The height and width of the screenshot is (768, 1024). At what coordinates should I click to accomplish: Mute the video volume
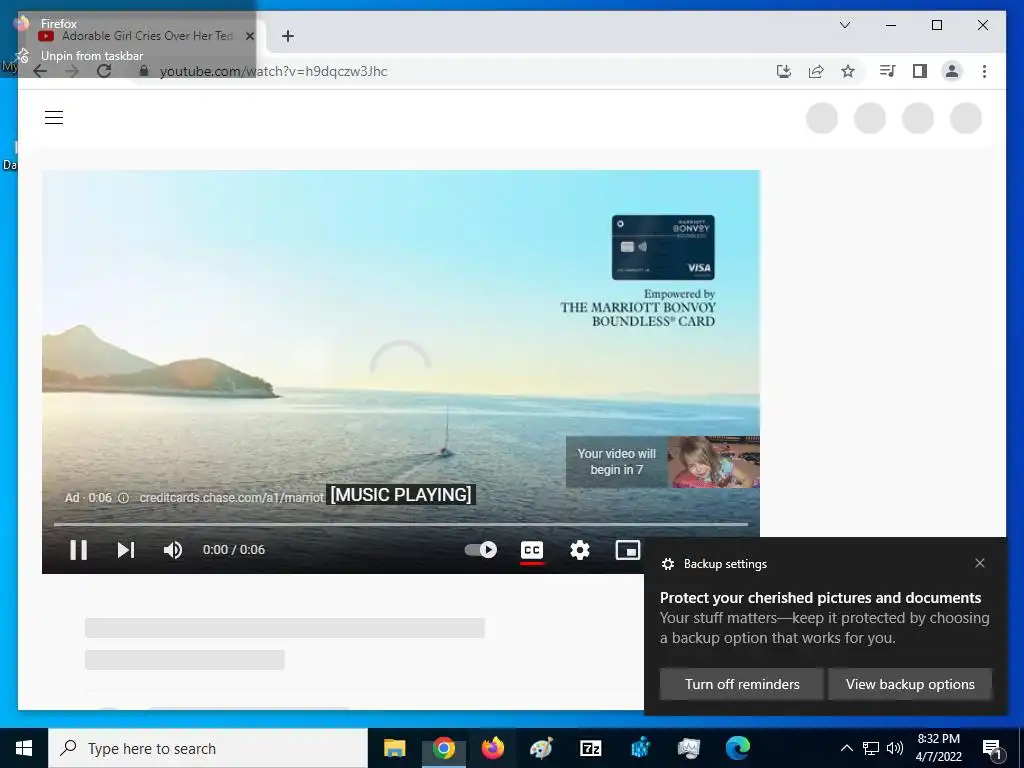(173, 550)
